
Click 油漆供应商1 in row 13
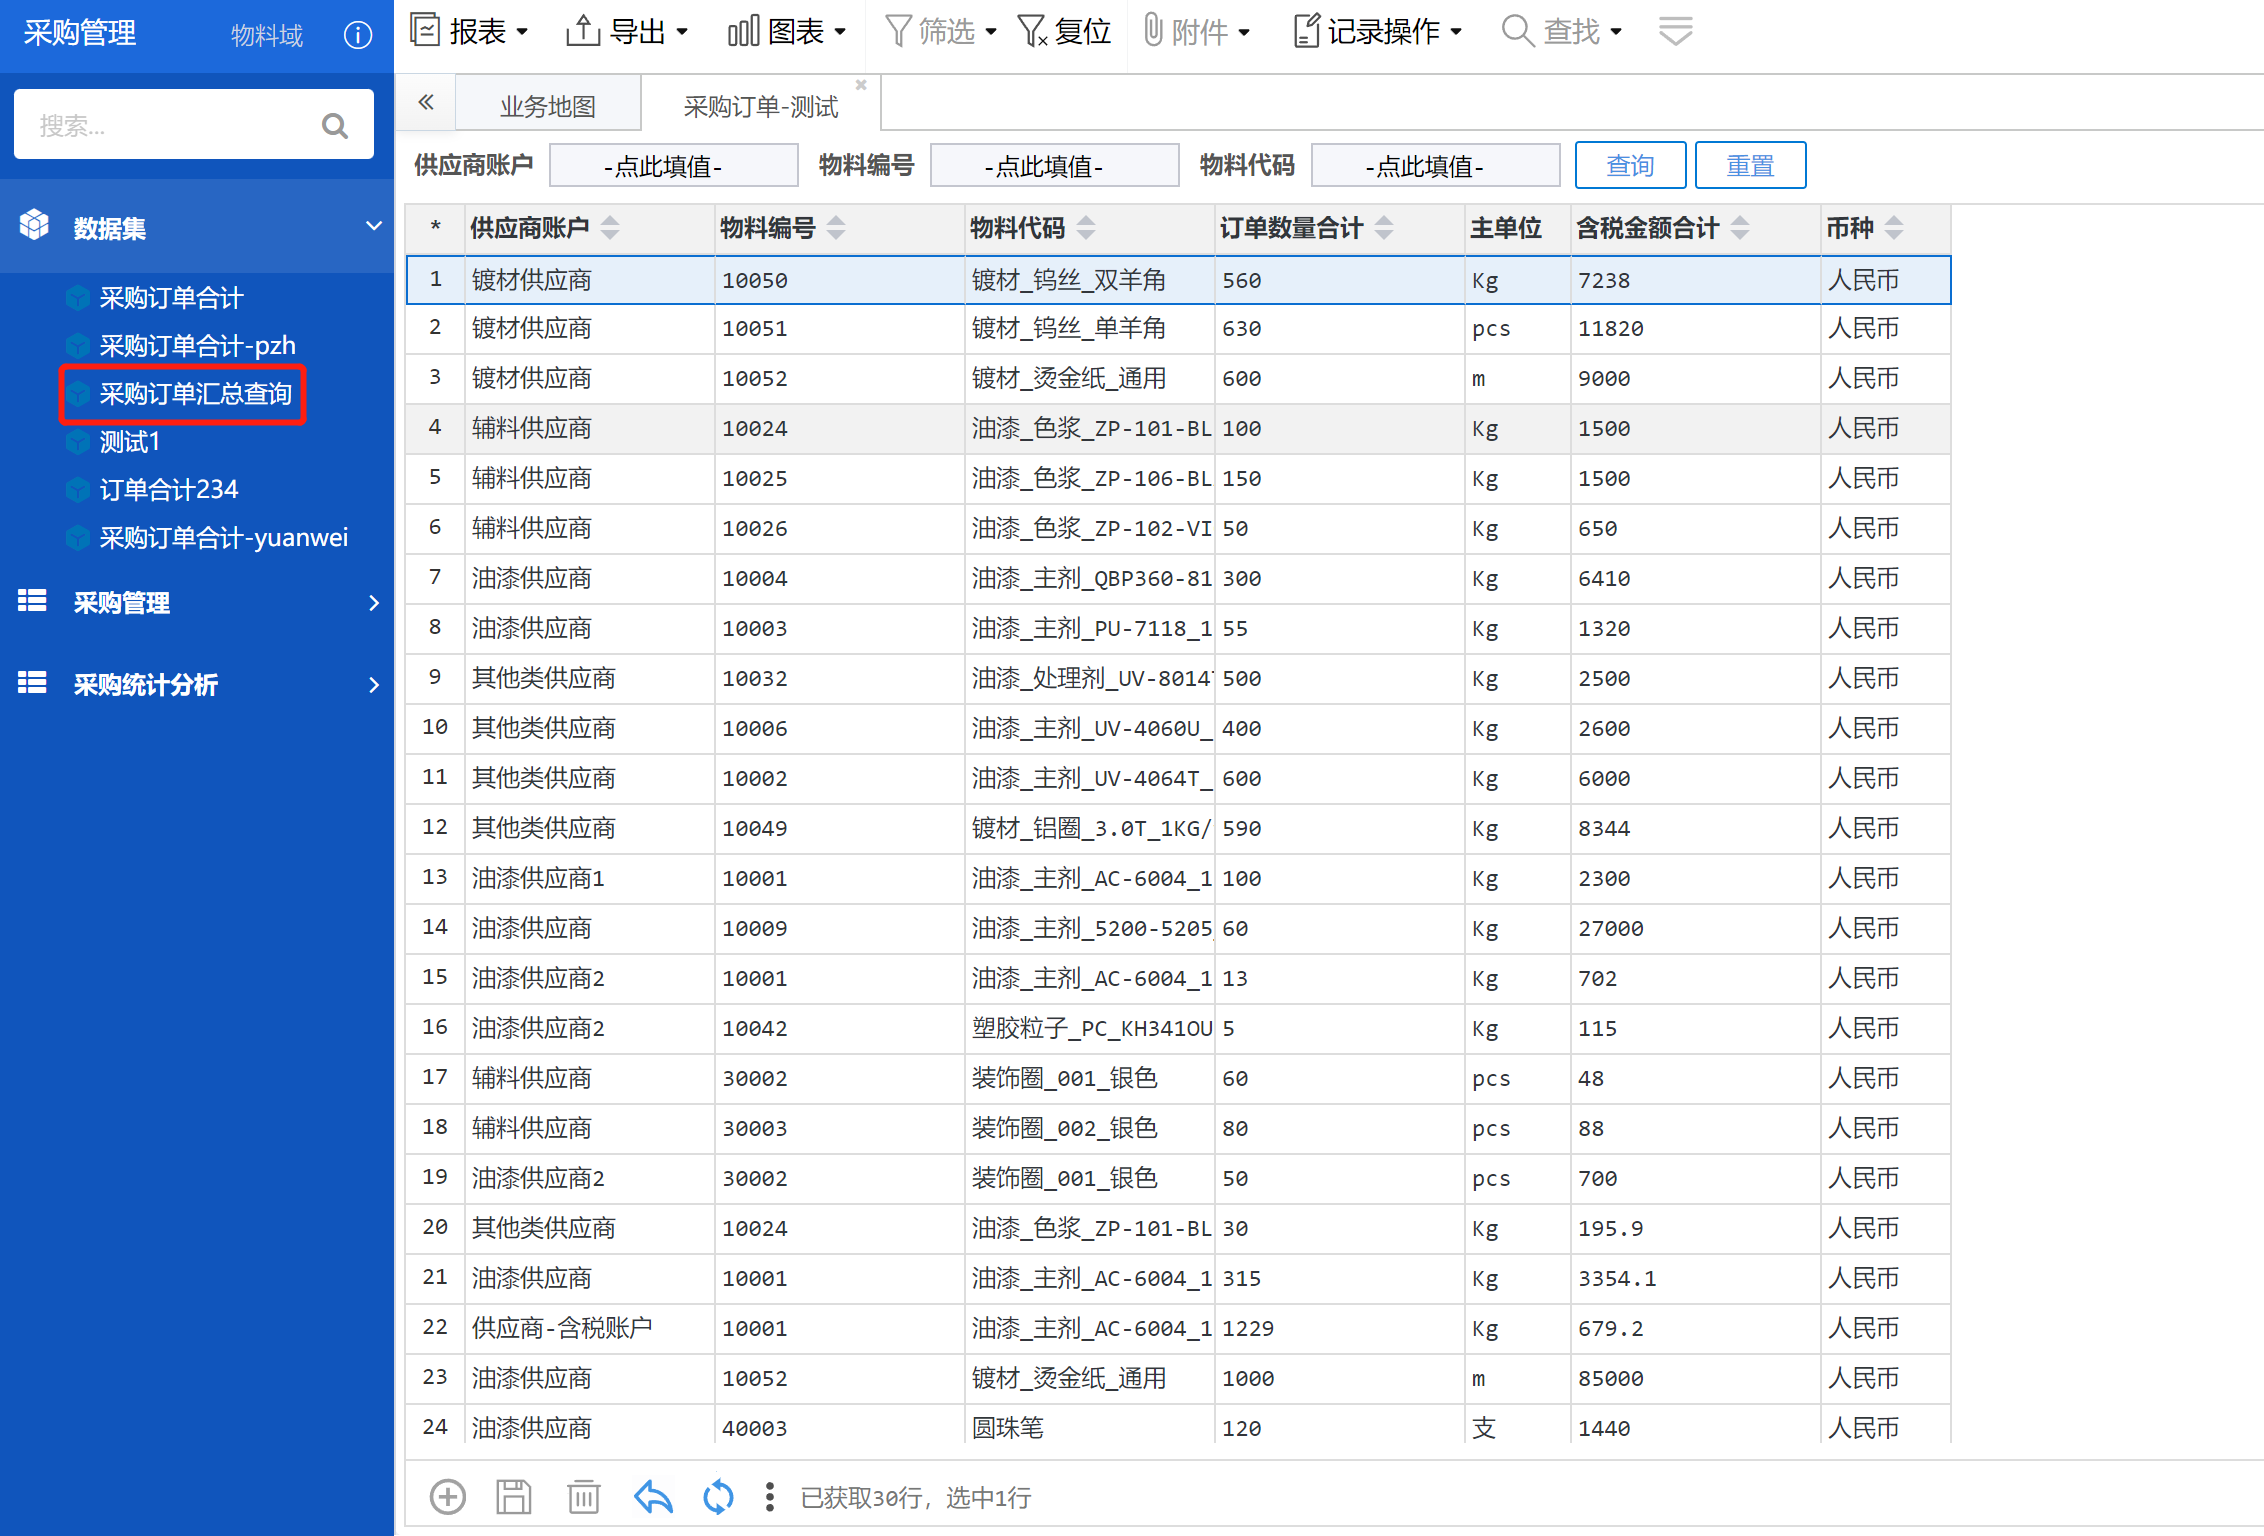[x=590, y=878]
